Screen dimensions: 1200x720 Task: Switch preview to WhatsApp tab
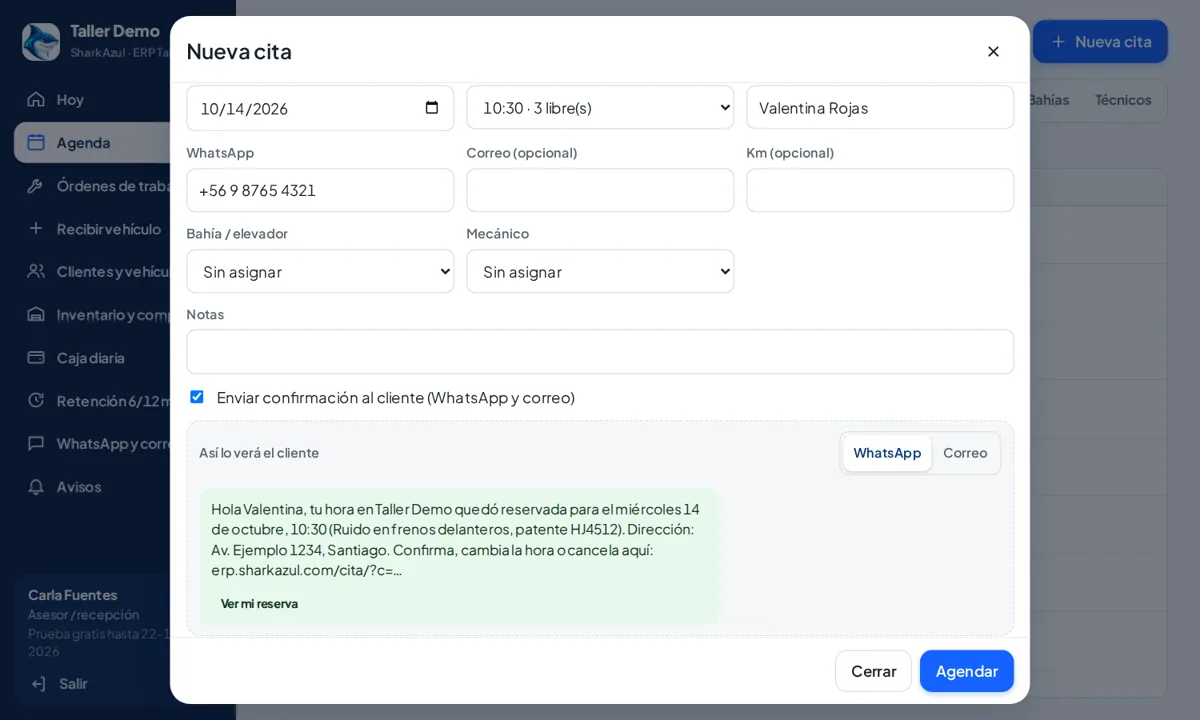pos(887,453)
